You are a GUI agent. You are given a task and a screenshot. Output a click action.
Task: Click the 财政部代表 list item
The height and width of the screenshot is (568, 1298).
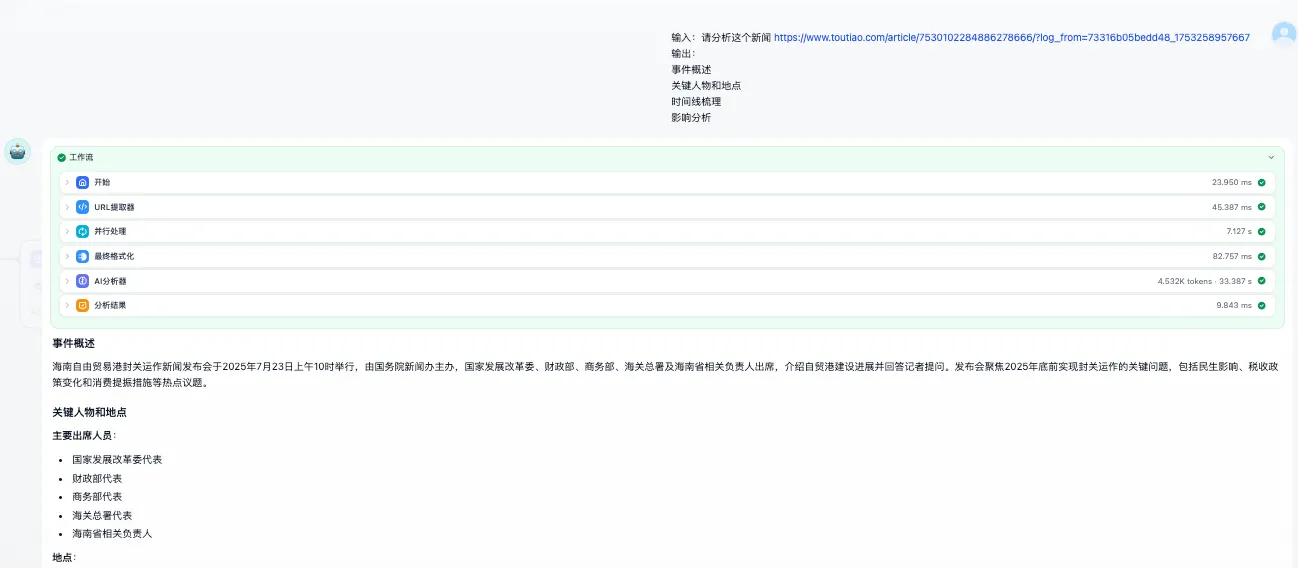click(x=97, y=478)
